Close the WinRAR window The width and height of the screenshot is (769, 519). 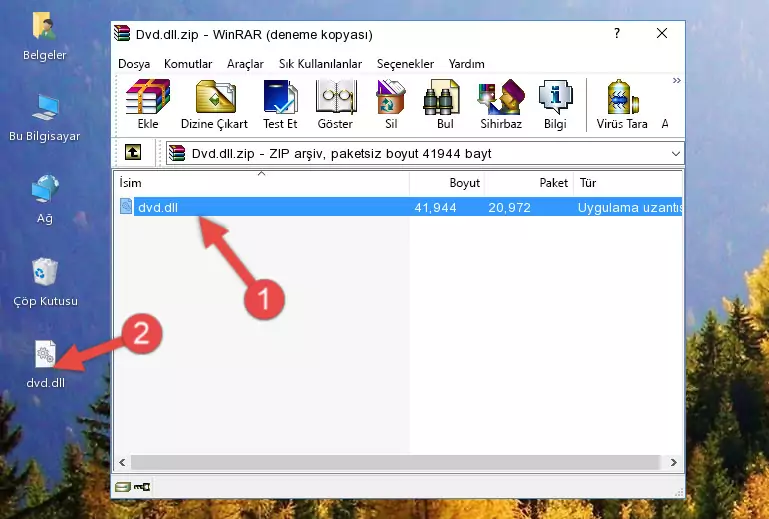point(662,33)
